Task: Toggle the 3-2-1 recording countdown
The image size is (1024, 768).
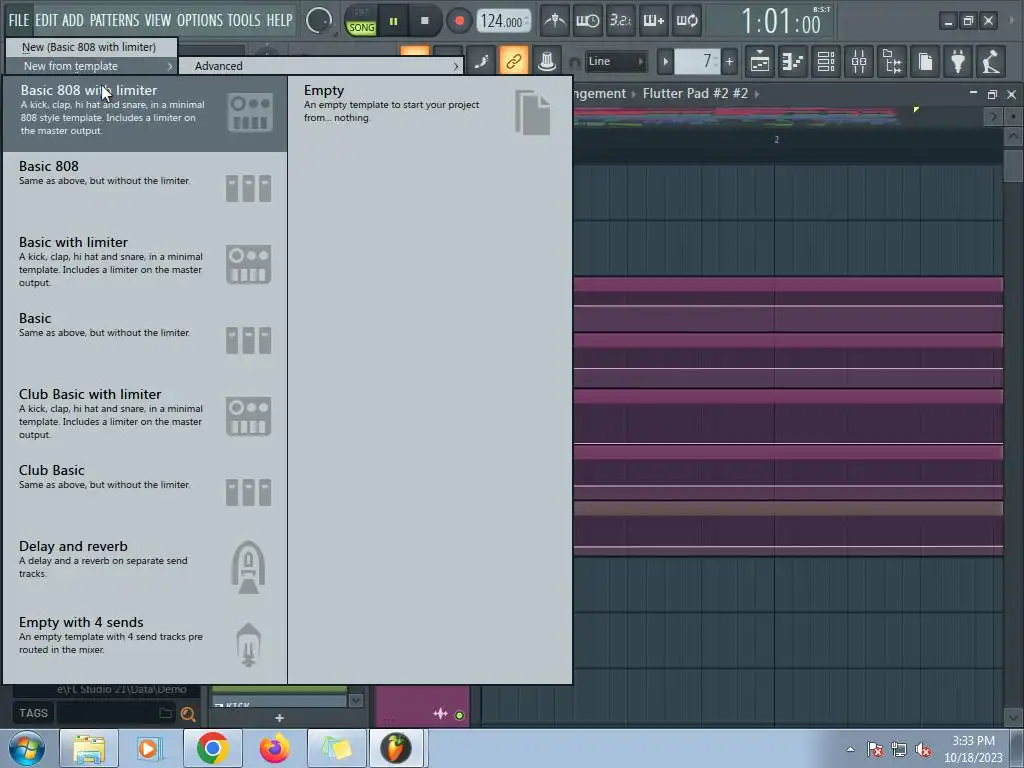Action: pyautogui.click(x=620, y=21)
